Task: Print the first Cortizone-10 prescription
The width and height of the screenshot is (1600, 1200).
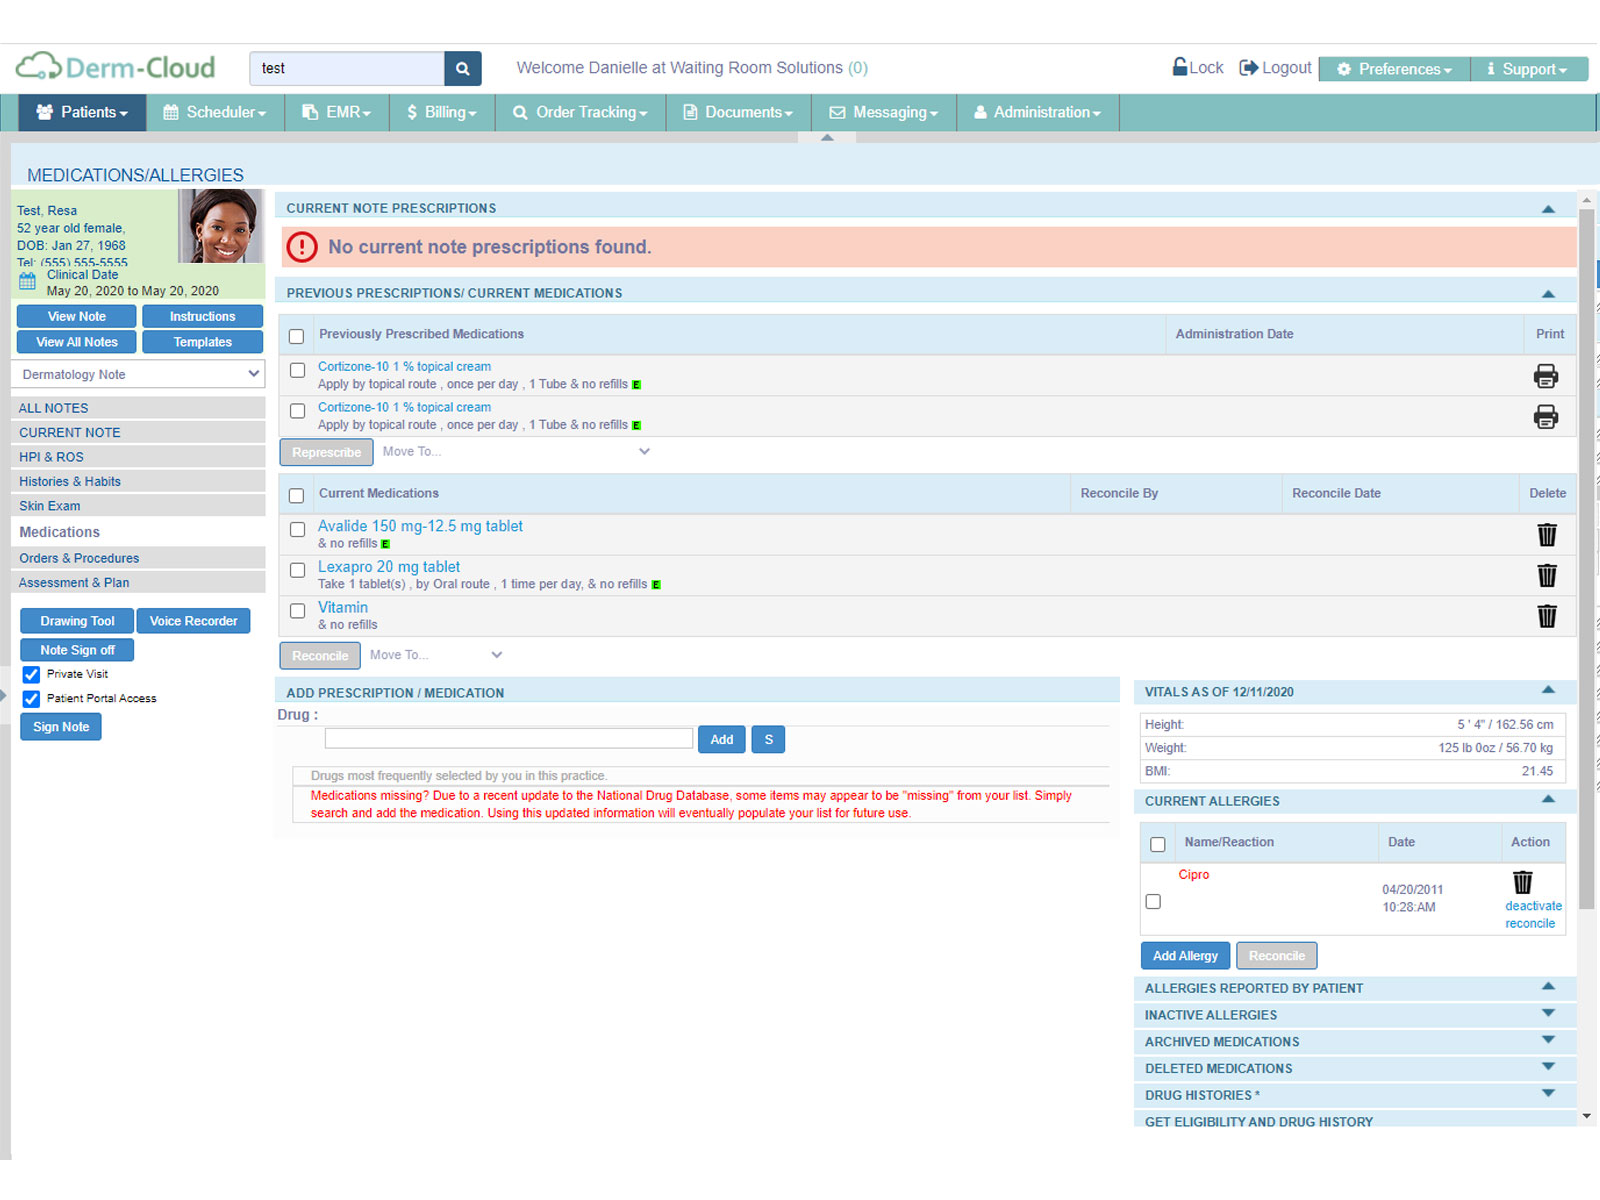Action: click(x=1545, y=376)
